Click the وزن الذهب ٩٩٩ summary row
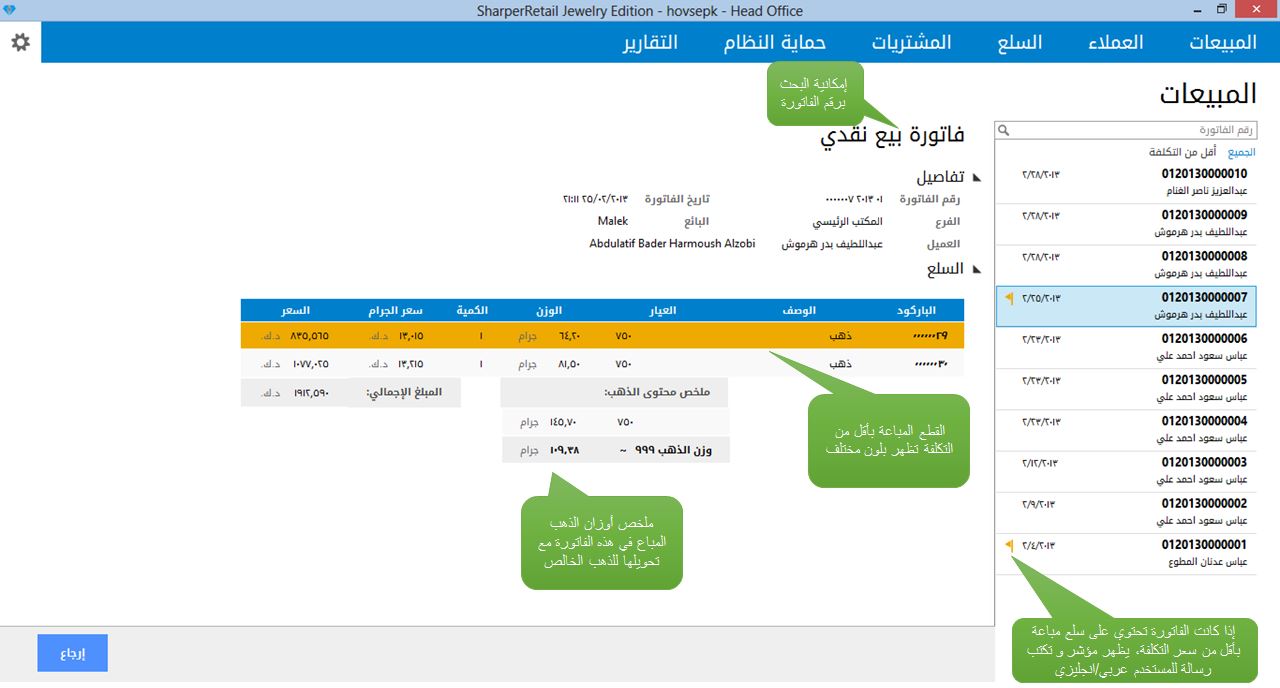 click(x=615, y=450)
